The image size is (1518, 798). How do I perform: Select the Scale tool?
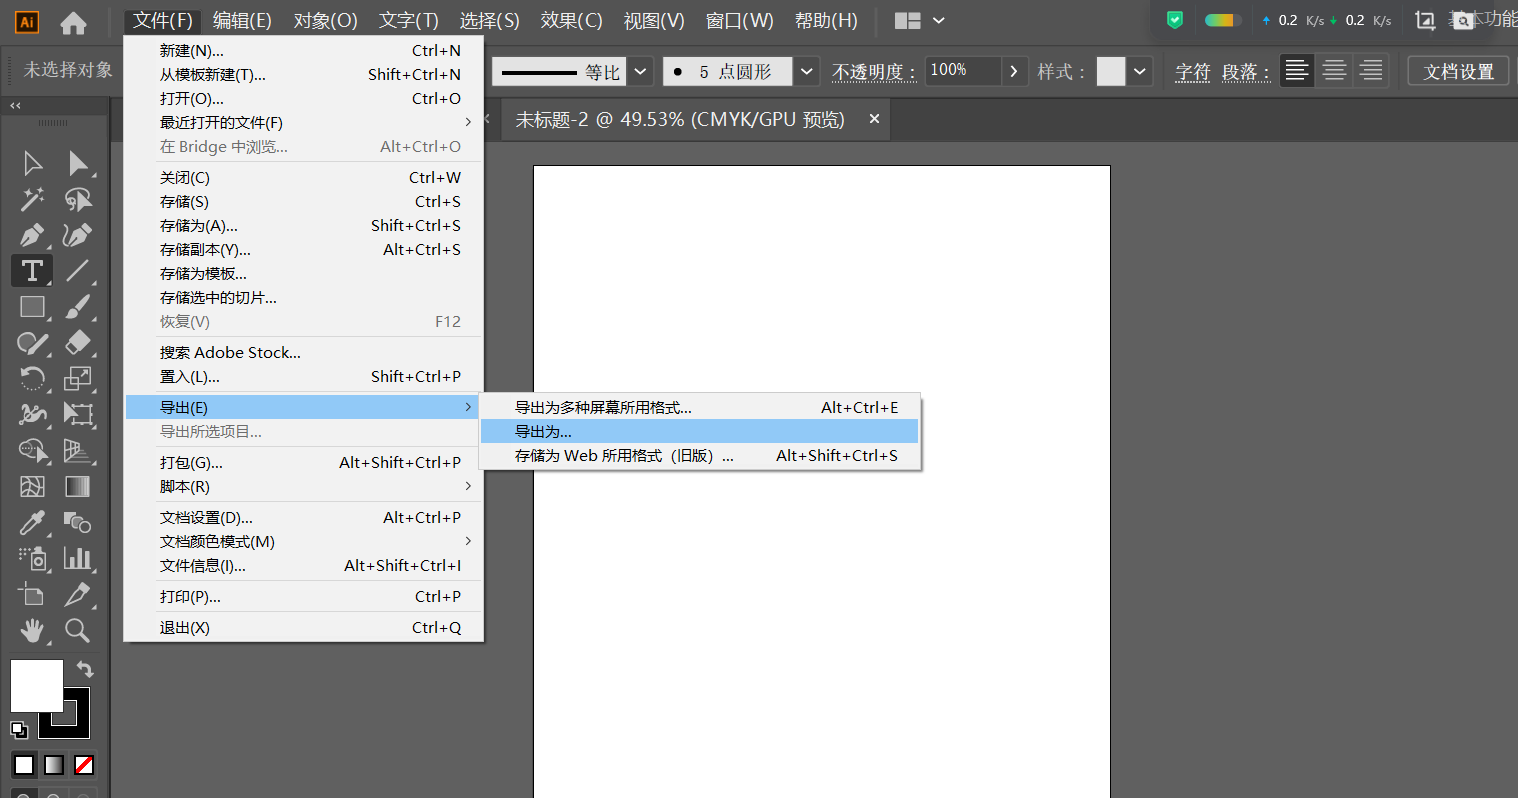(x=78, y=378)
